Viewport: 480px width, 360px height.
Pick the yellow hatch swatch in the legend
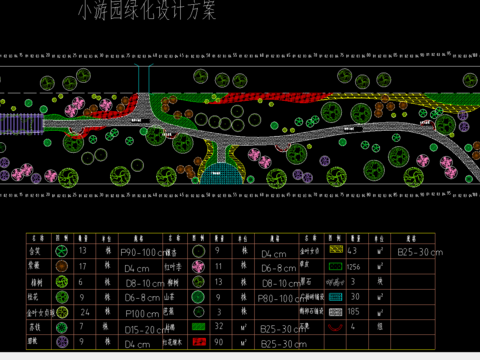[x=336, y=249]
